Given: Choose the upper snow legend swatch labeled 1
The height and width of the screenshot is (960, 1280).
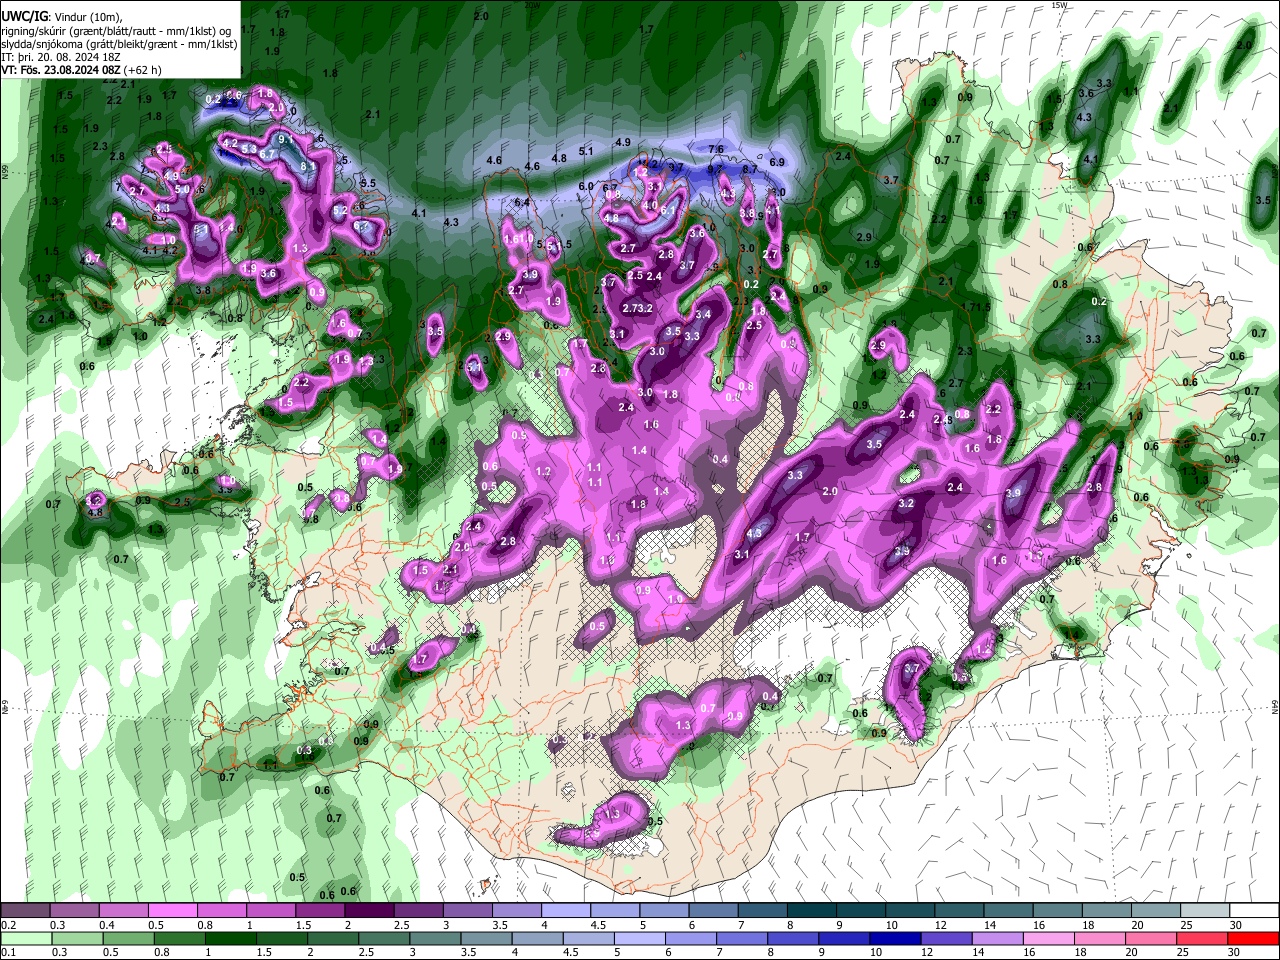Looking at the screenshot, I should click(270, 911).
